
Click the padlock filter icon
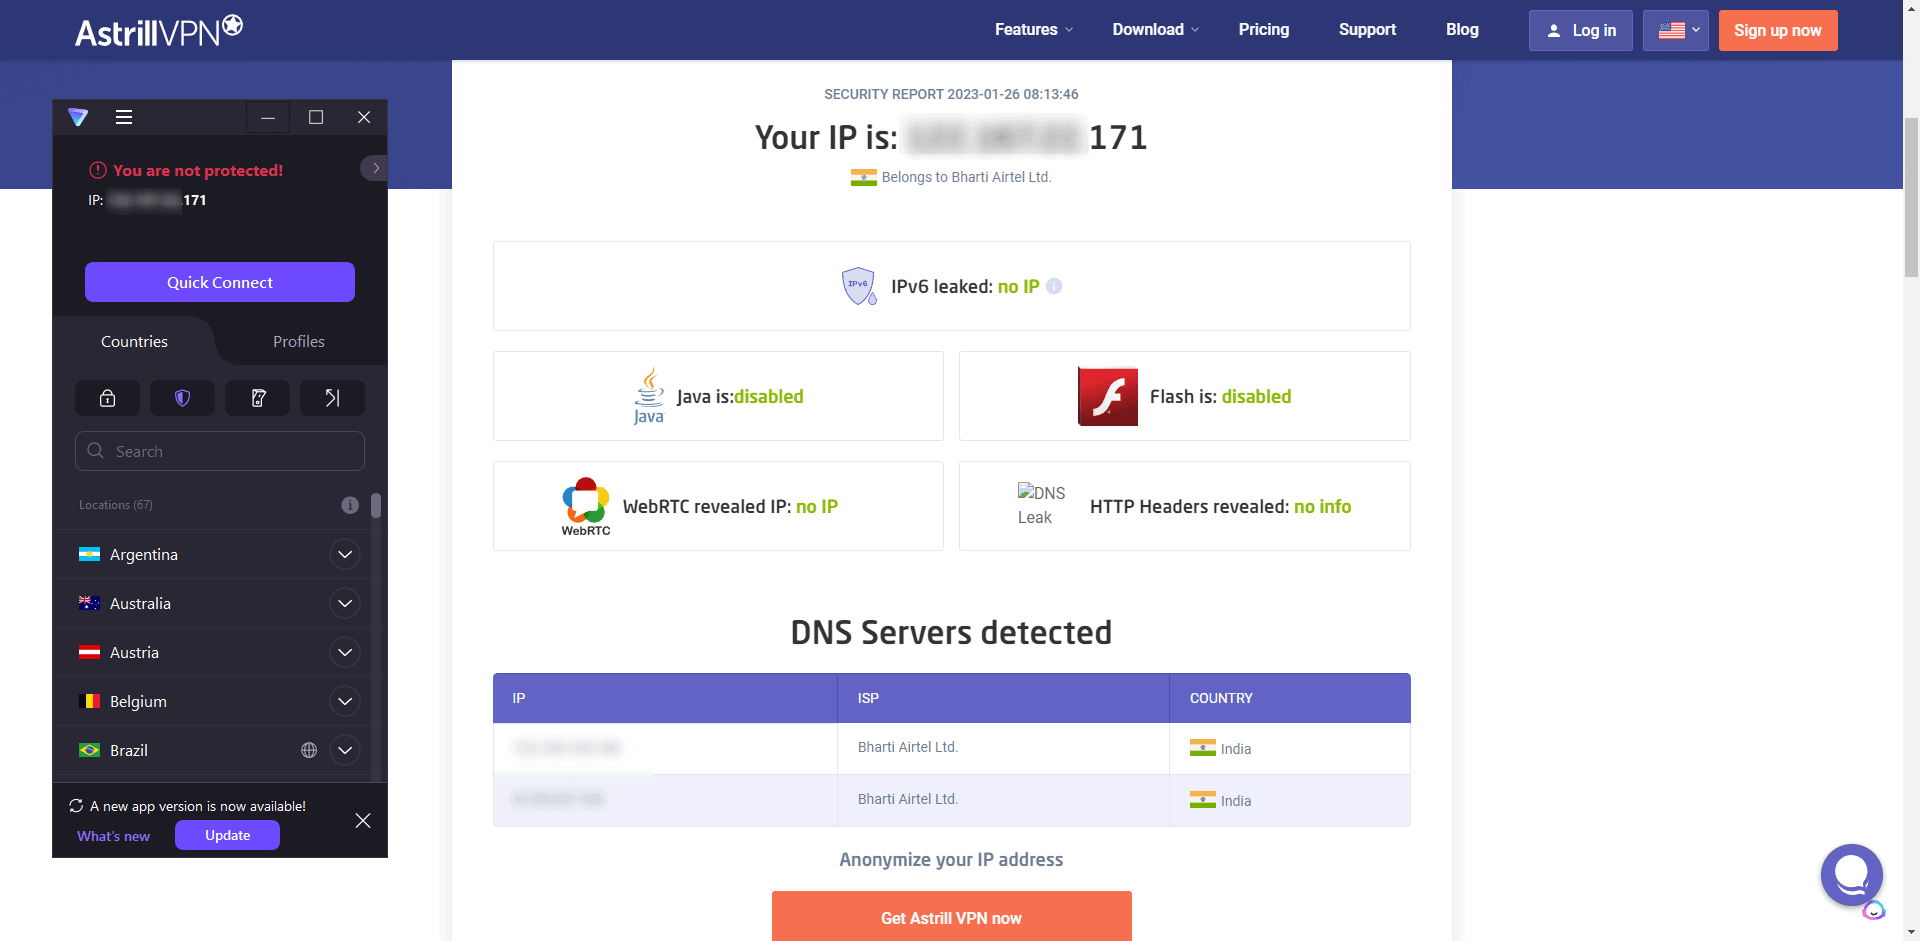pos(107,398)
